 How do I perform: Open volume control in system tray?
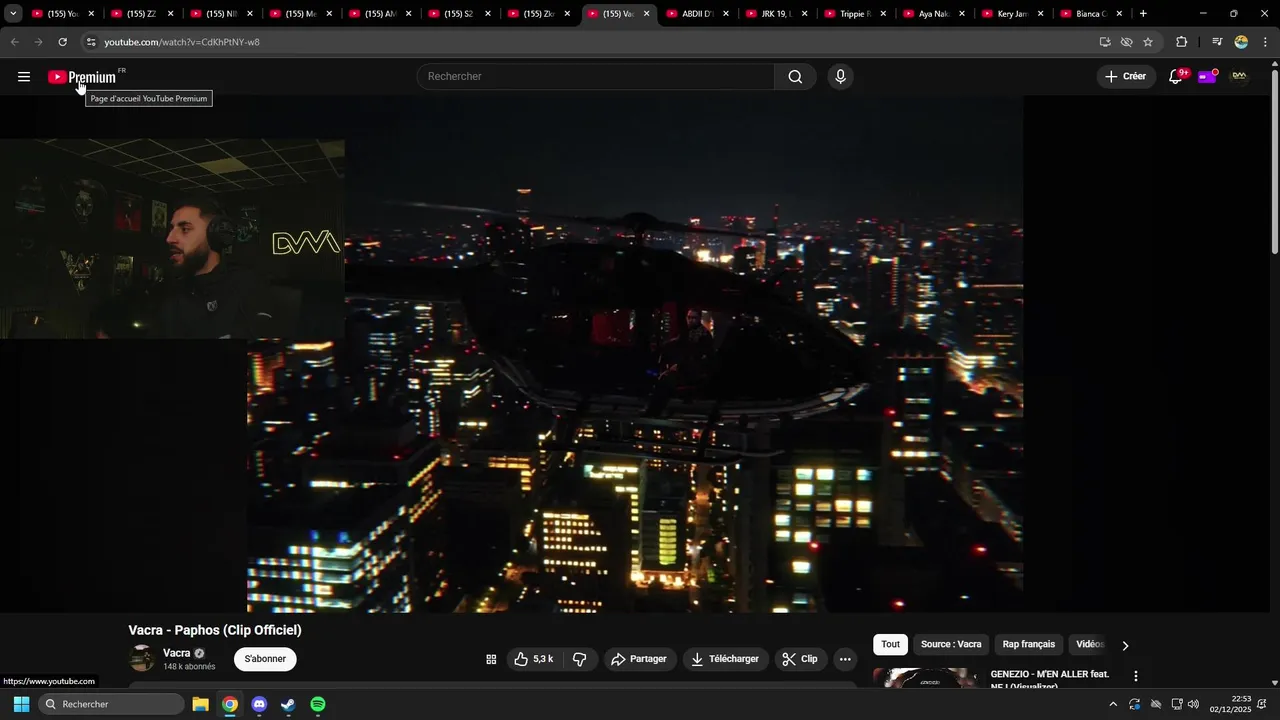(x=1193, y=704)
